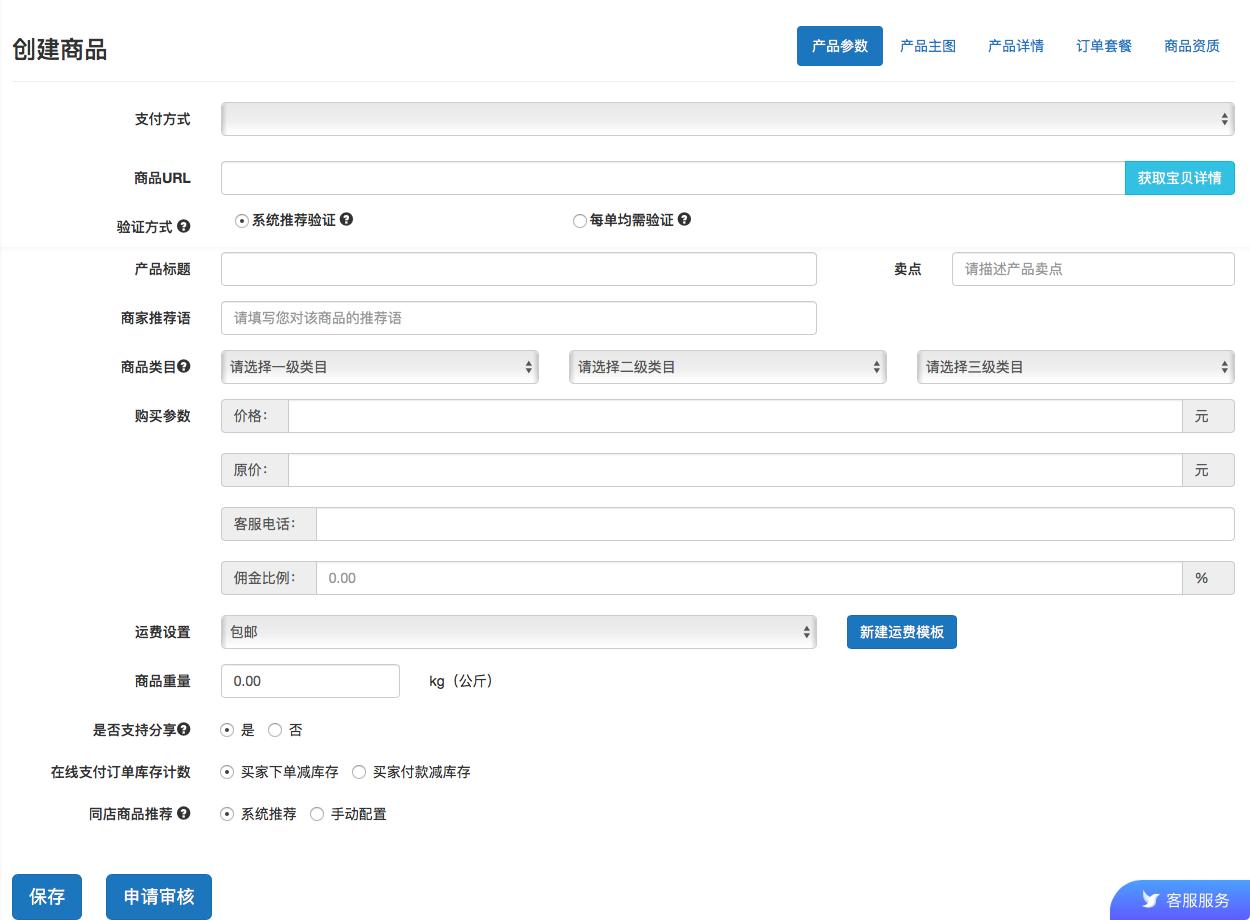Viewport: 1250px width, 920px height.
Task: Open the 支付方式 dropdown
Action: point(727,118)
